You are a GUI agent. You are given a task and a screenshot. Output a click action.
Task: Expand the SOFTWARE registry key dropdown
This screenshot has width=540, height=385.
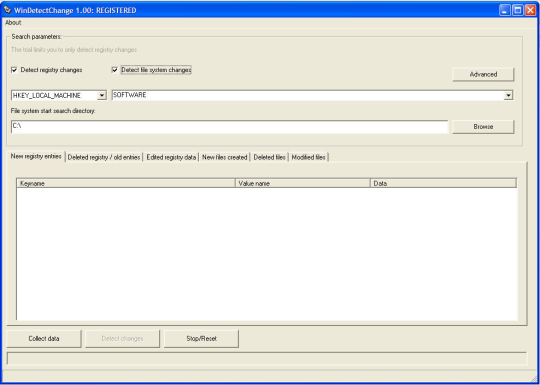coord(508,95)
